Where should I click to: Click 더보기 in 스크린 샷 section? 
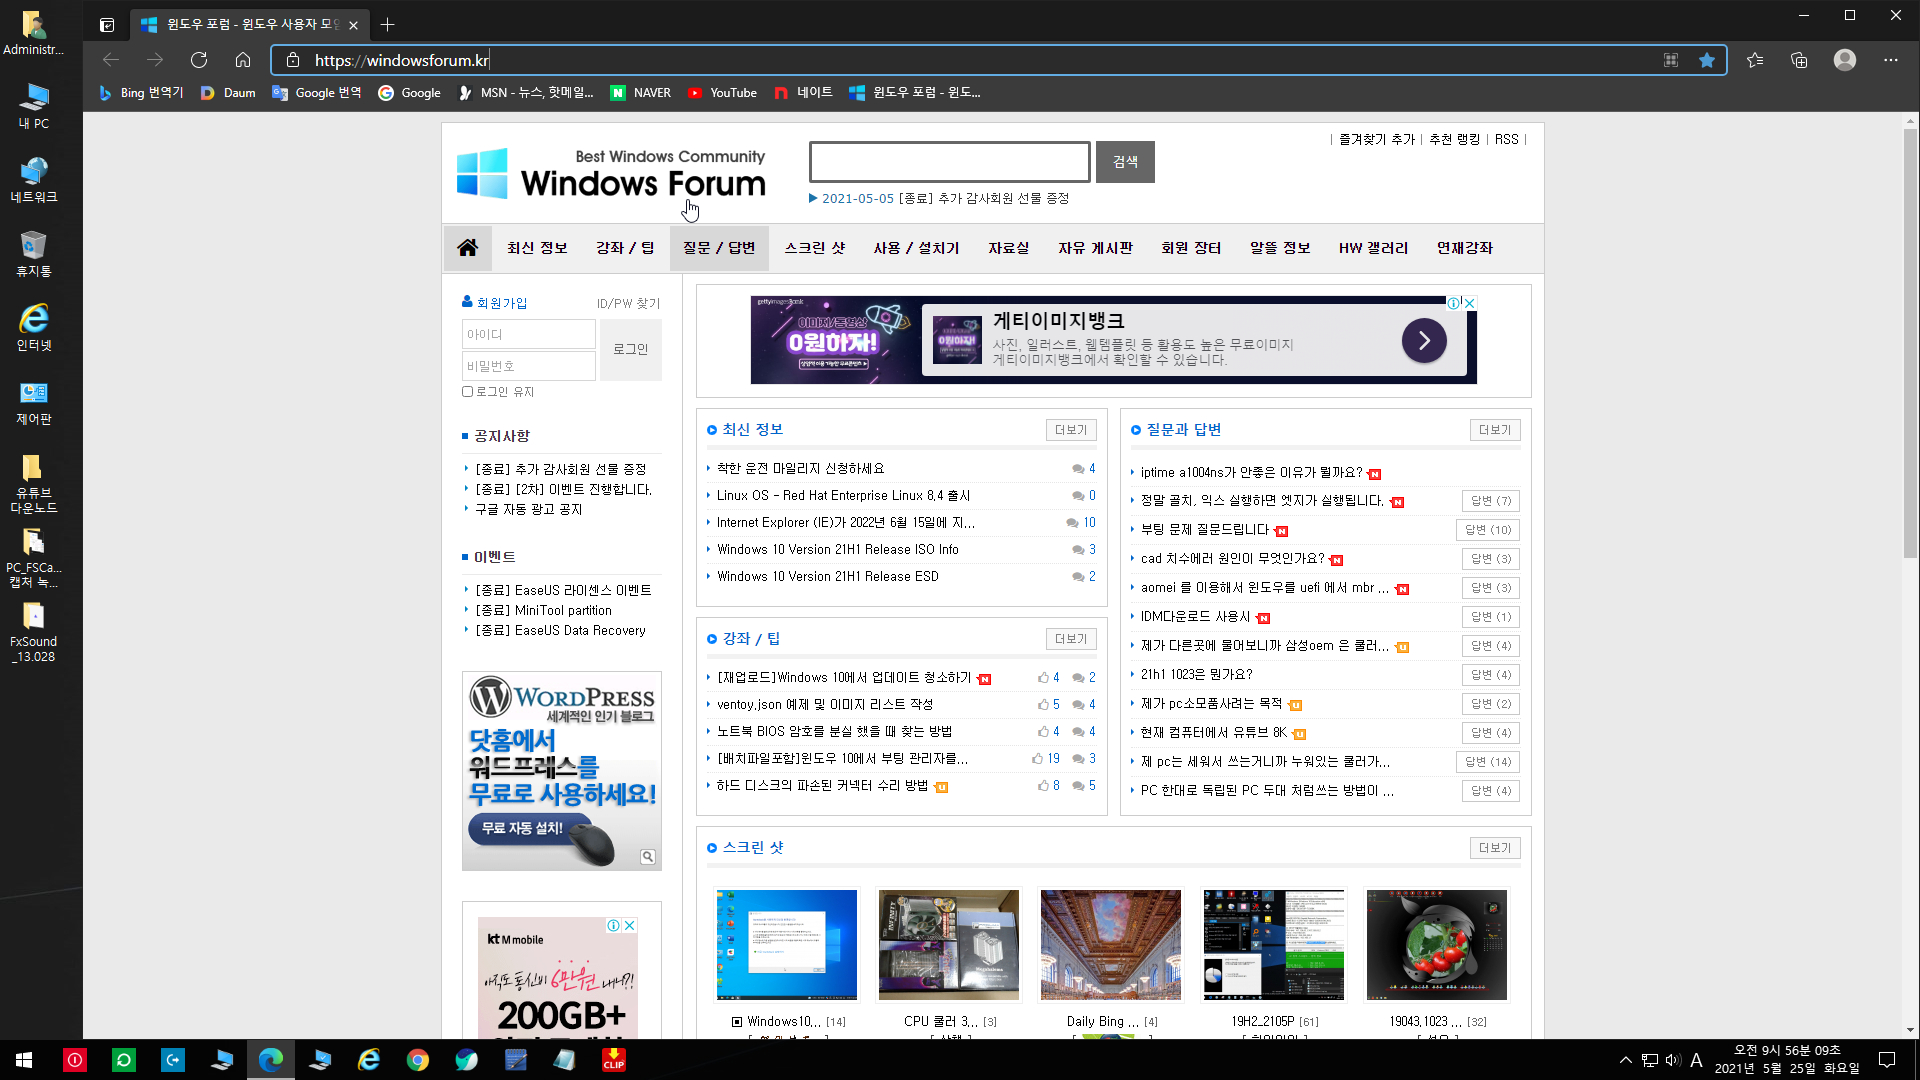pos(1495,848)
